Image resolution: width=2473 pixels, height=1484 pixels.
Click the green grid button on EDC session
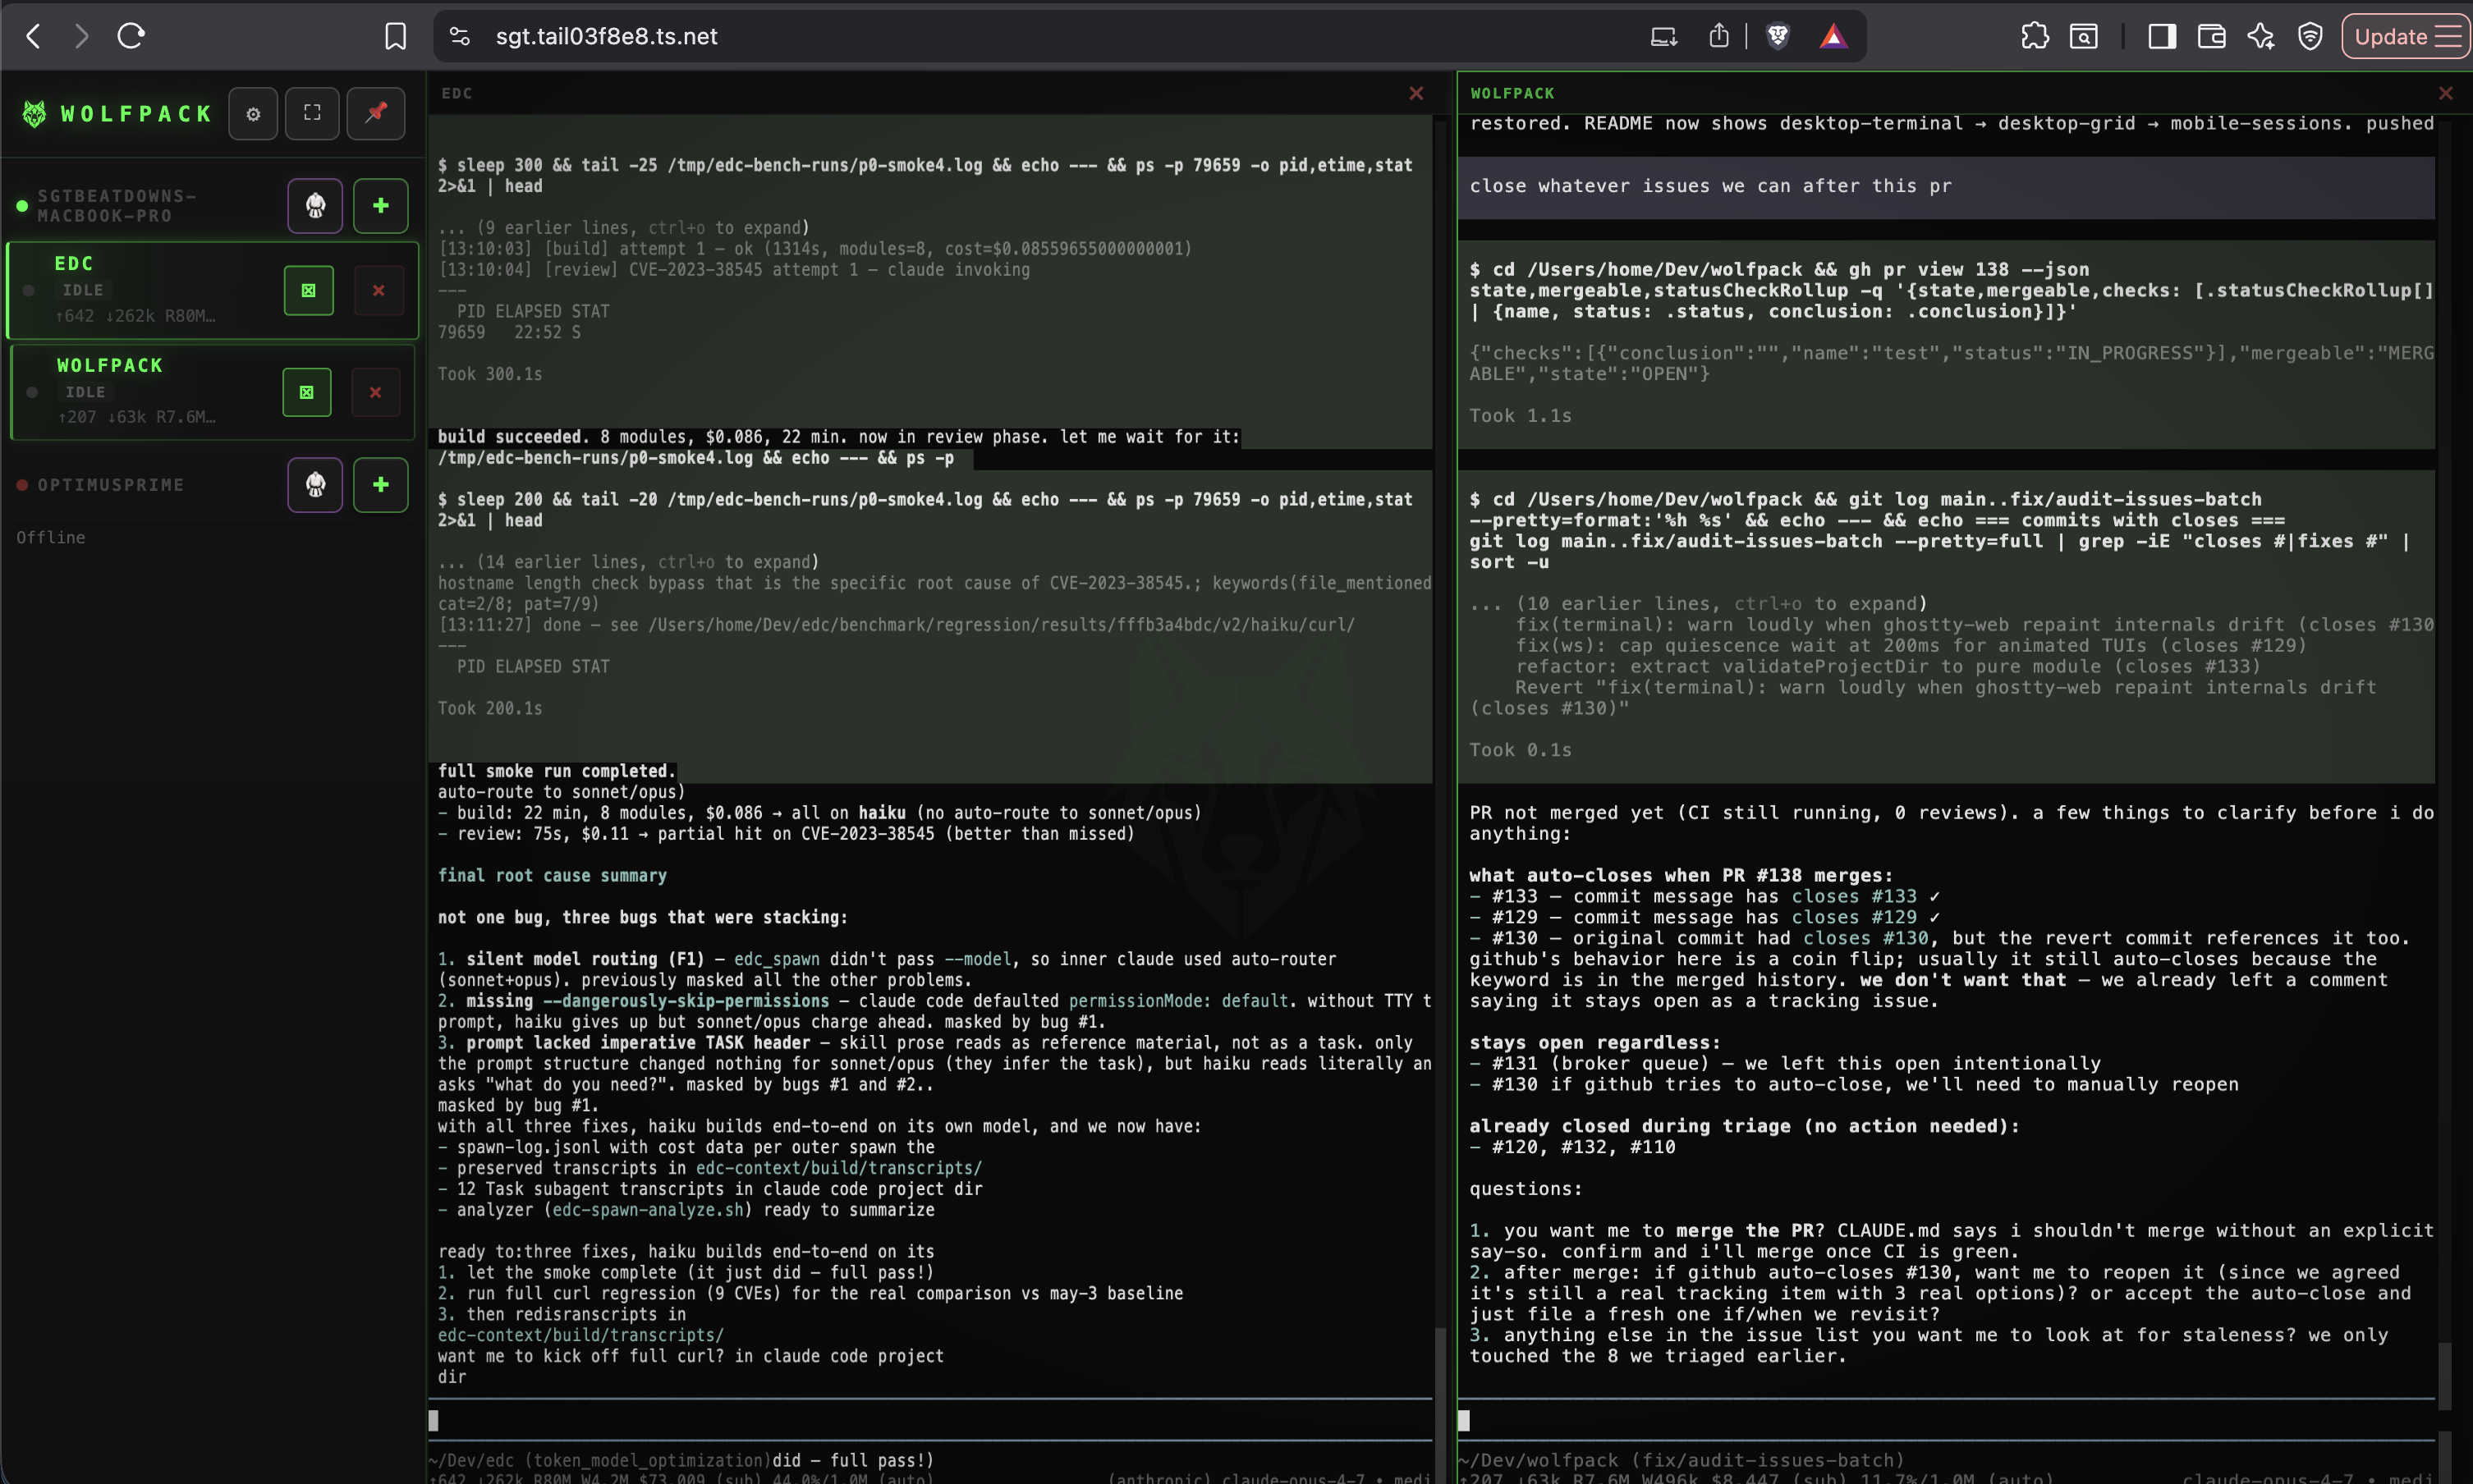tap(308, 291)
